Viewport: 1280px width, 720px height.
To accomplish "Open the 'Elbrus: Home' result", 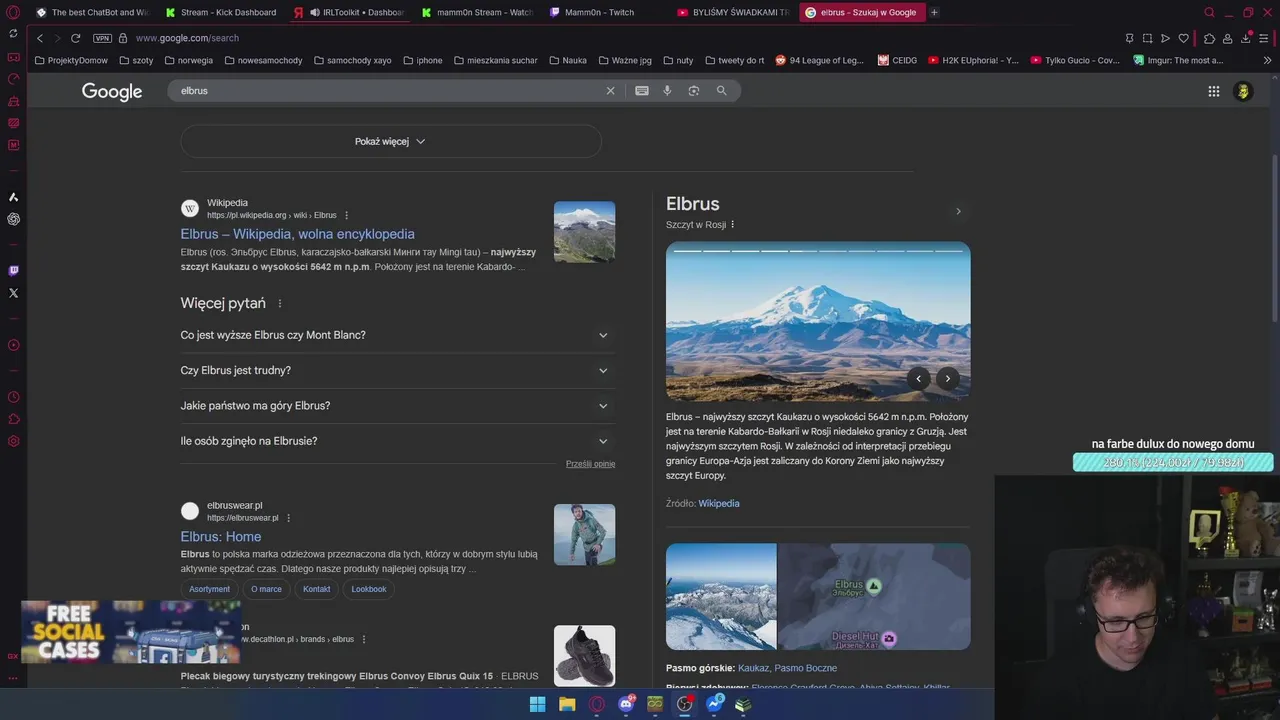I will (x=221, y=537).
